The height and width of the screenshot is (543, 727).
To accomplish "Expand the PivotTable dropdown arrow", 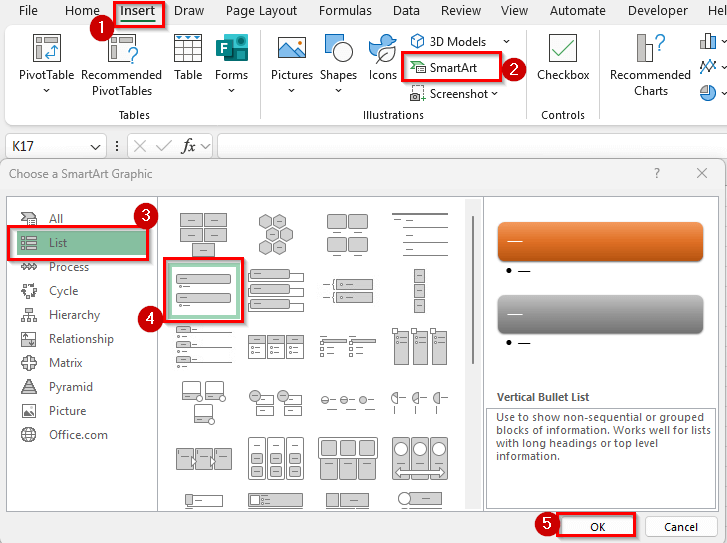I will [46, 90].
